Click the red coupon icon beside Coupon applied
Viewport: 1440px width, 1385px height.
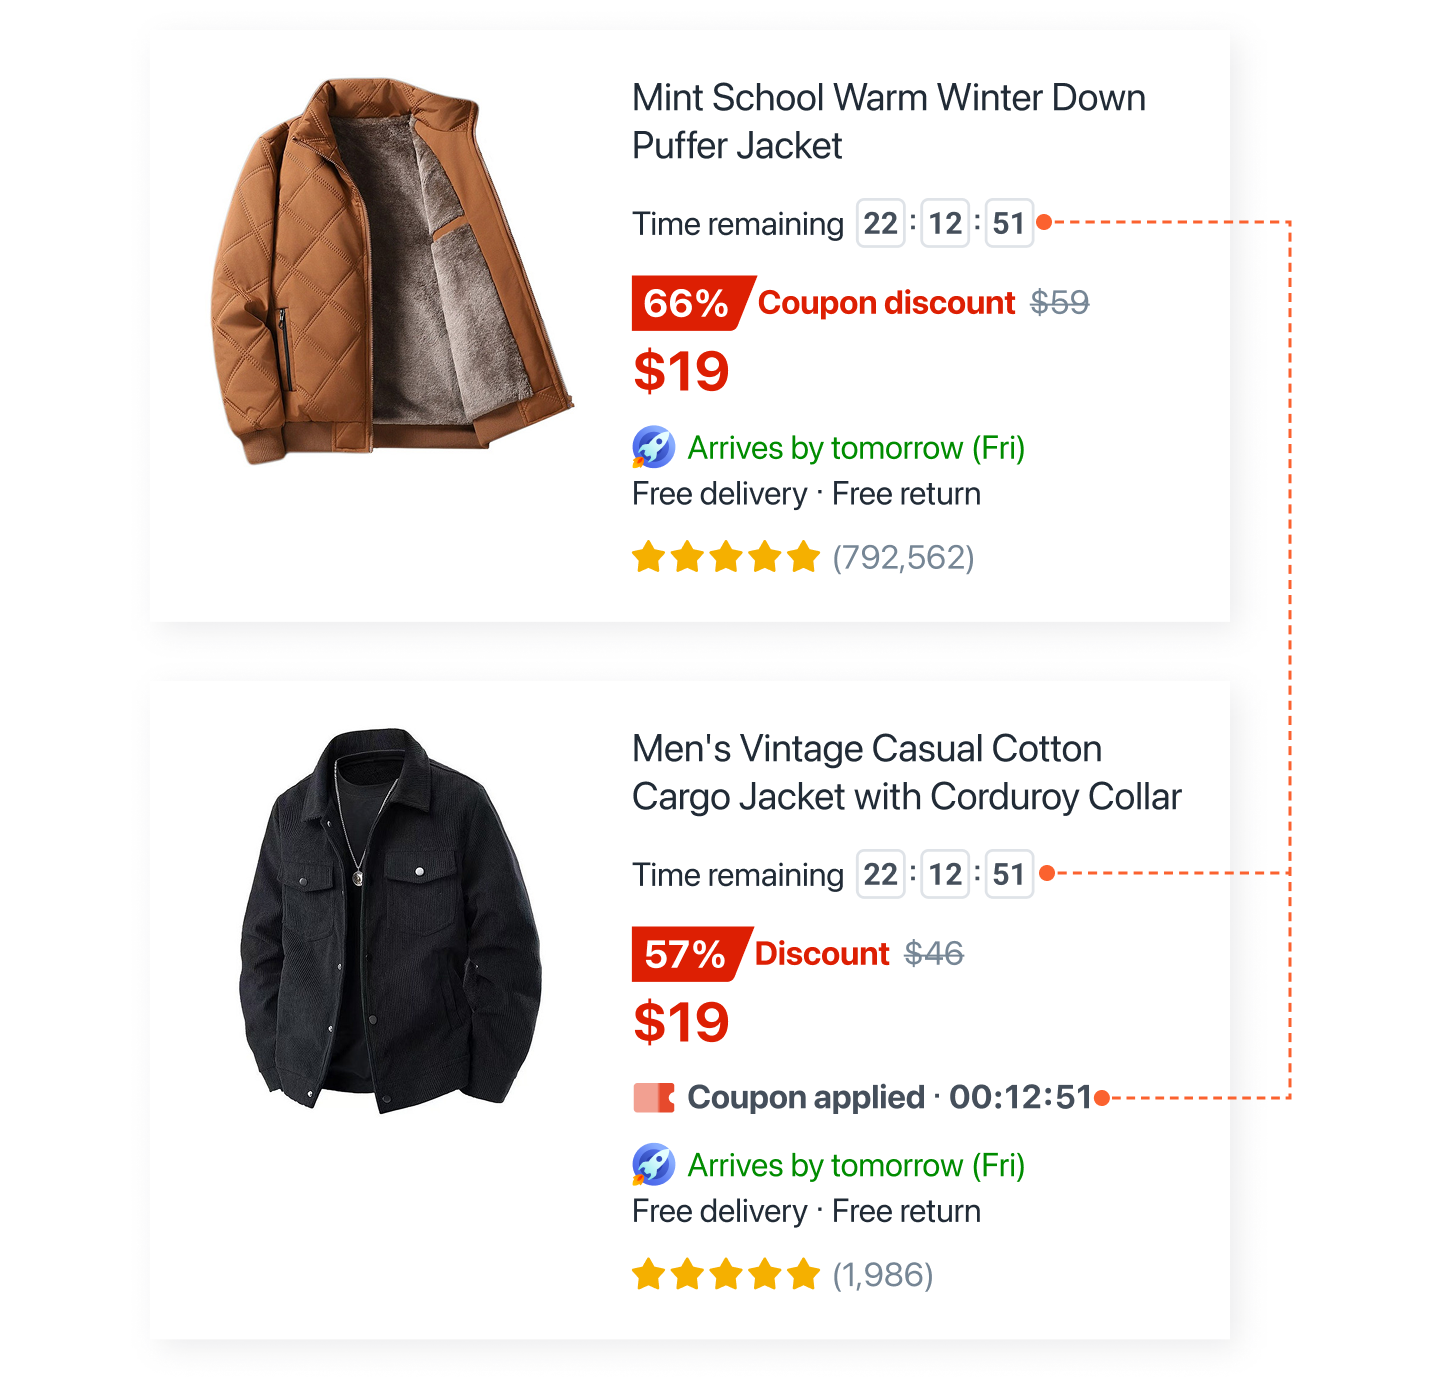click(x=654, y=1098)
